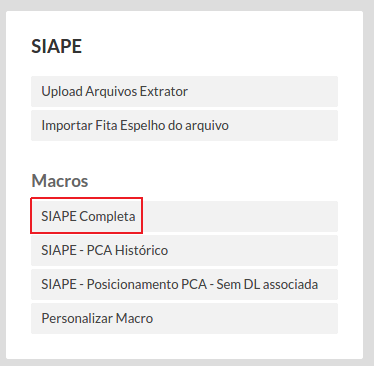Choose the first macro under Macros
Screen dimensions: 374x366
pyautogui.click(x=184, y=216)
